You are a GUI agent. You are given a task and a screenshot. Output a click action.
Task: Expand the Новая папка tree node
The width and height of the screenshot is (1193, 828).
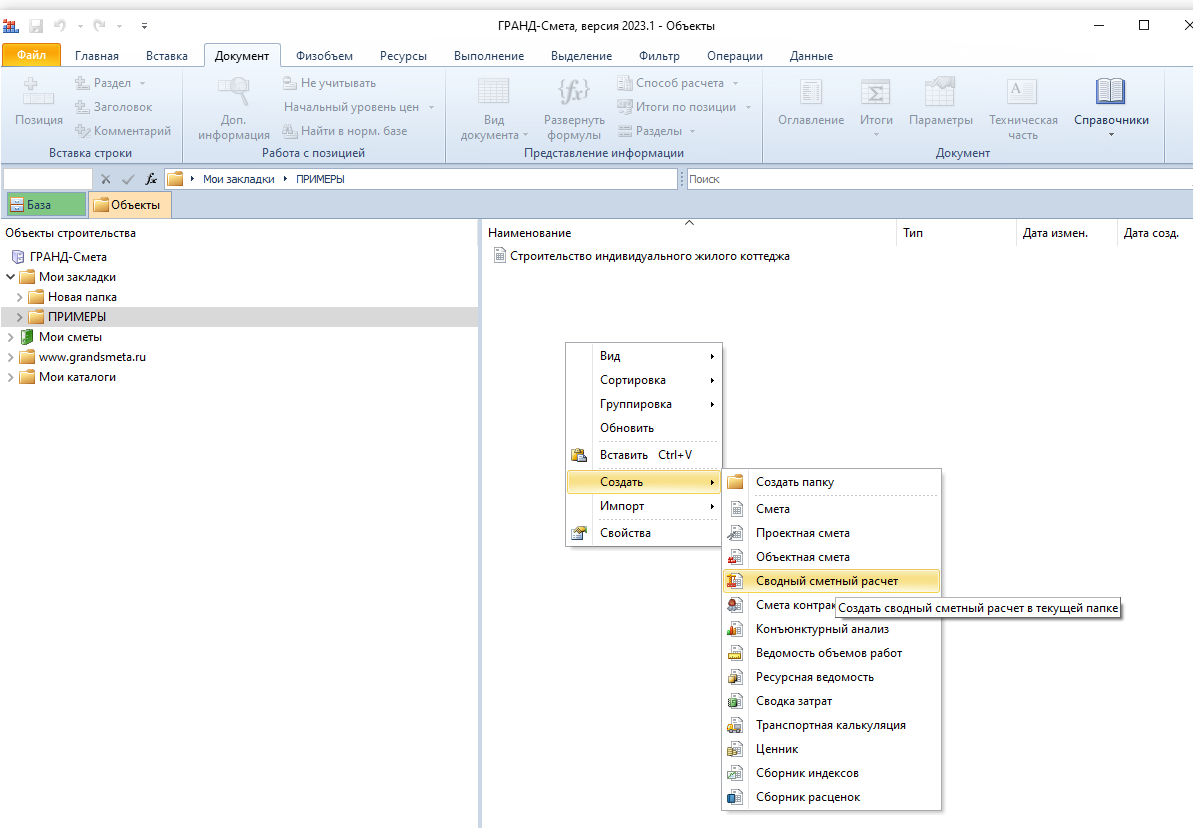tap(20, 297)
